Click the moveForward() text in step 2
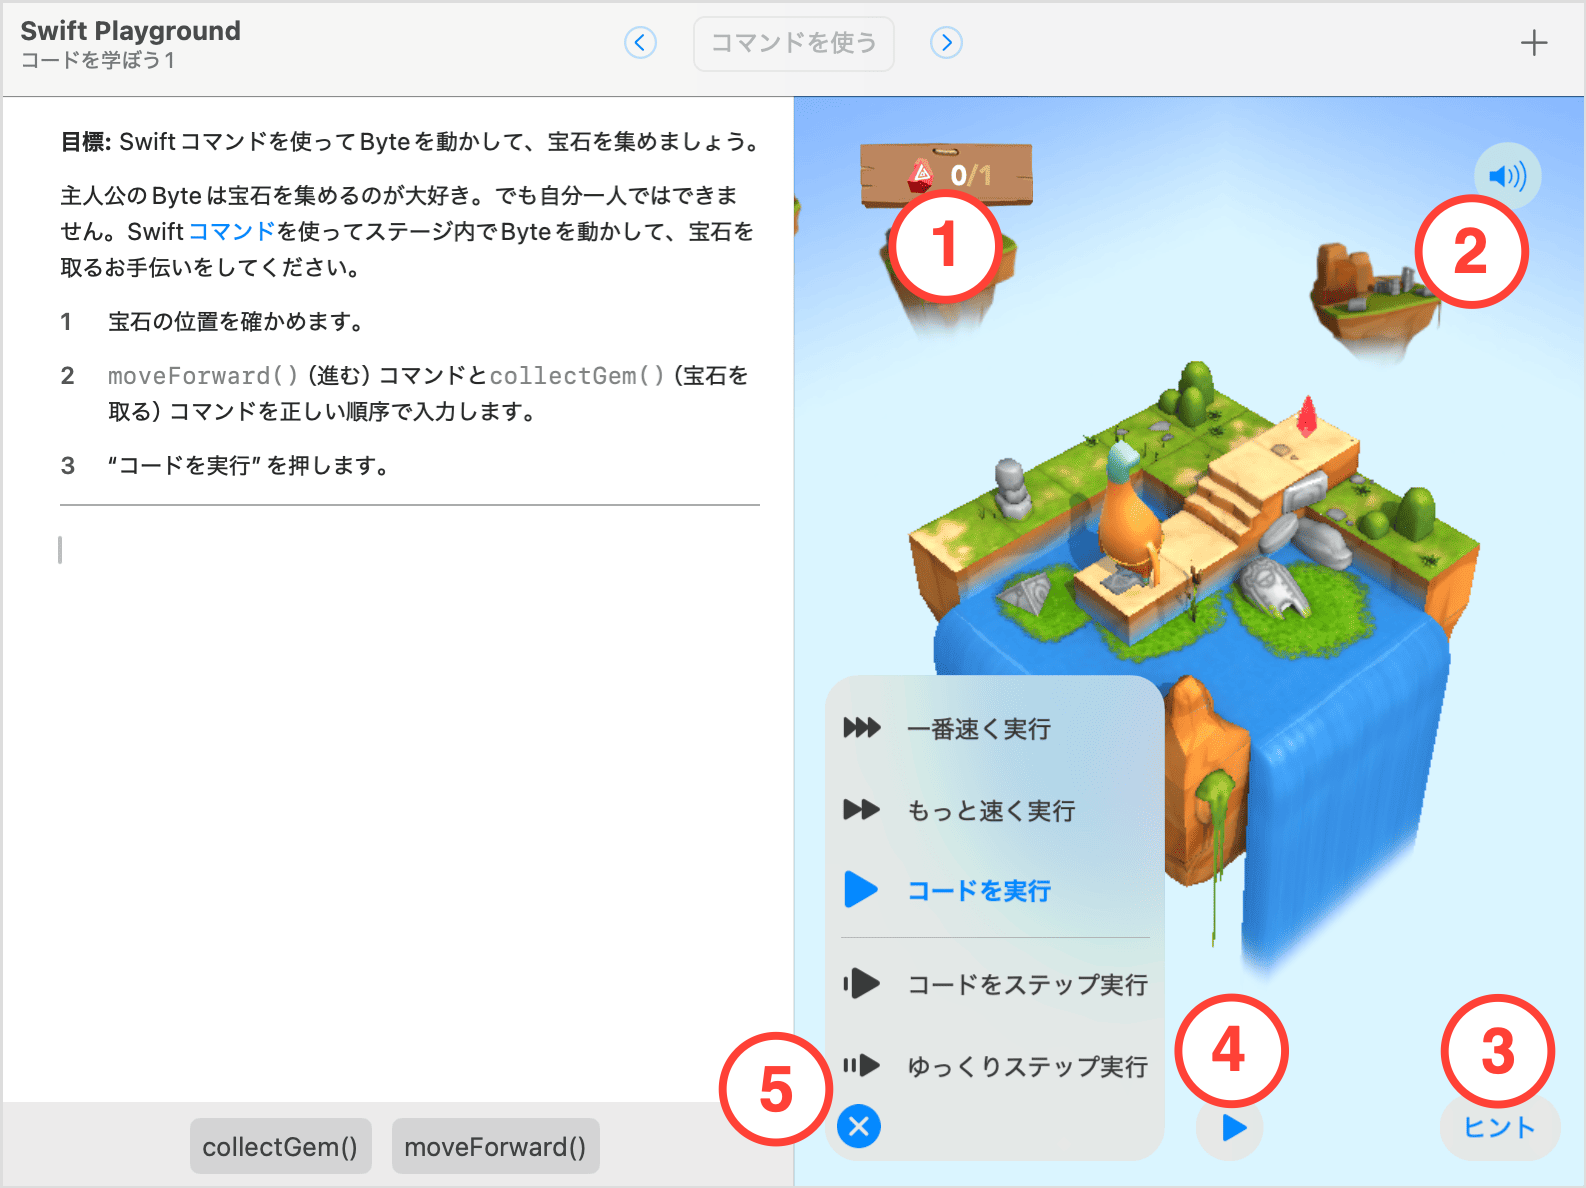1586x1188 pixels. (x=203, y=376)
